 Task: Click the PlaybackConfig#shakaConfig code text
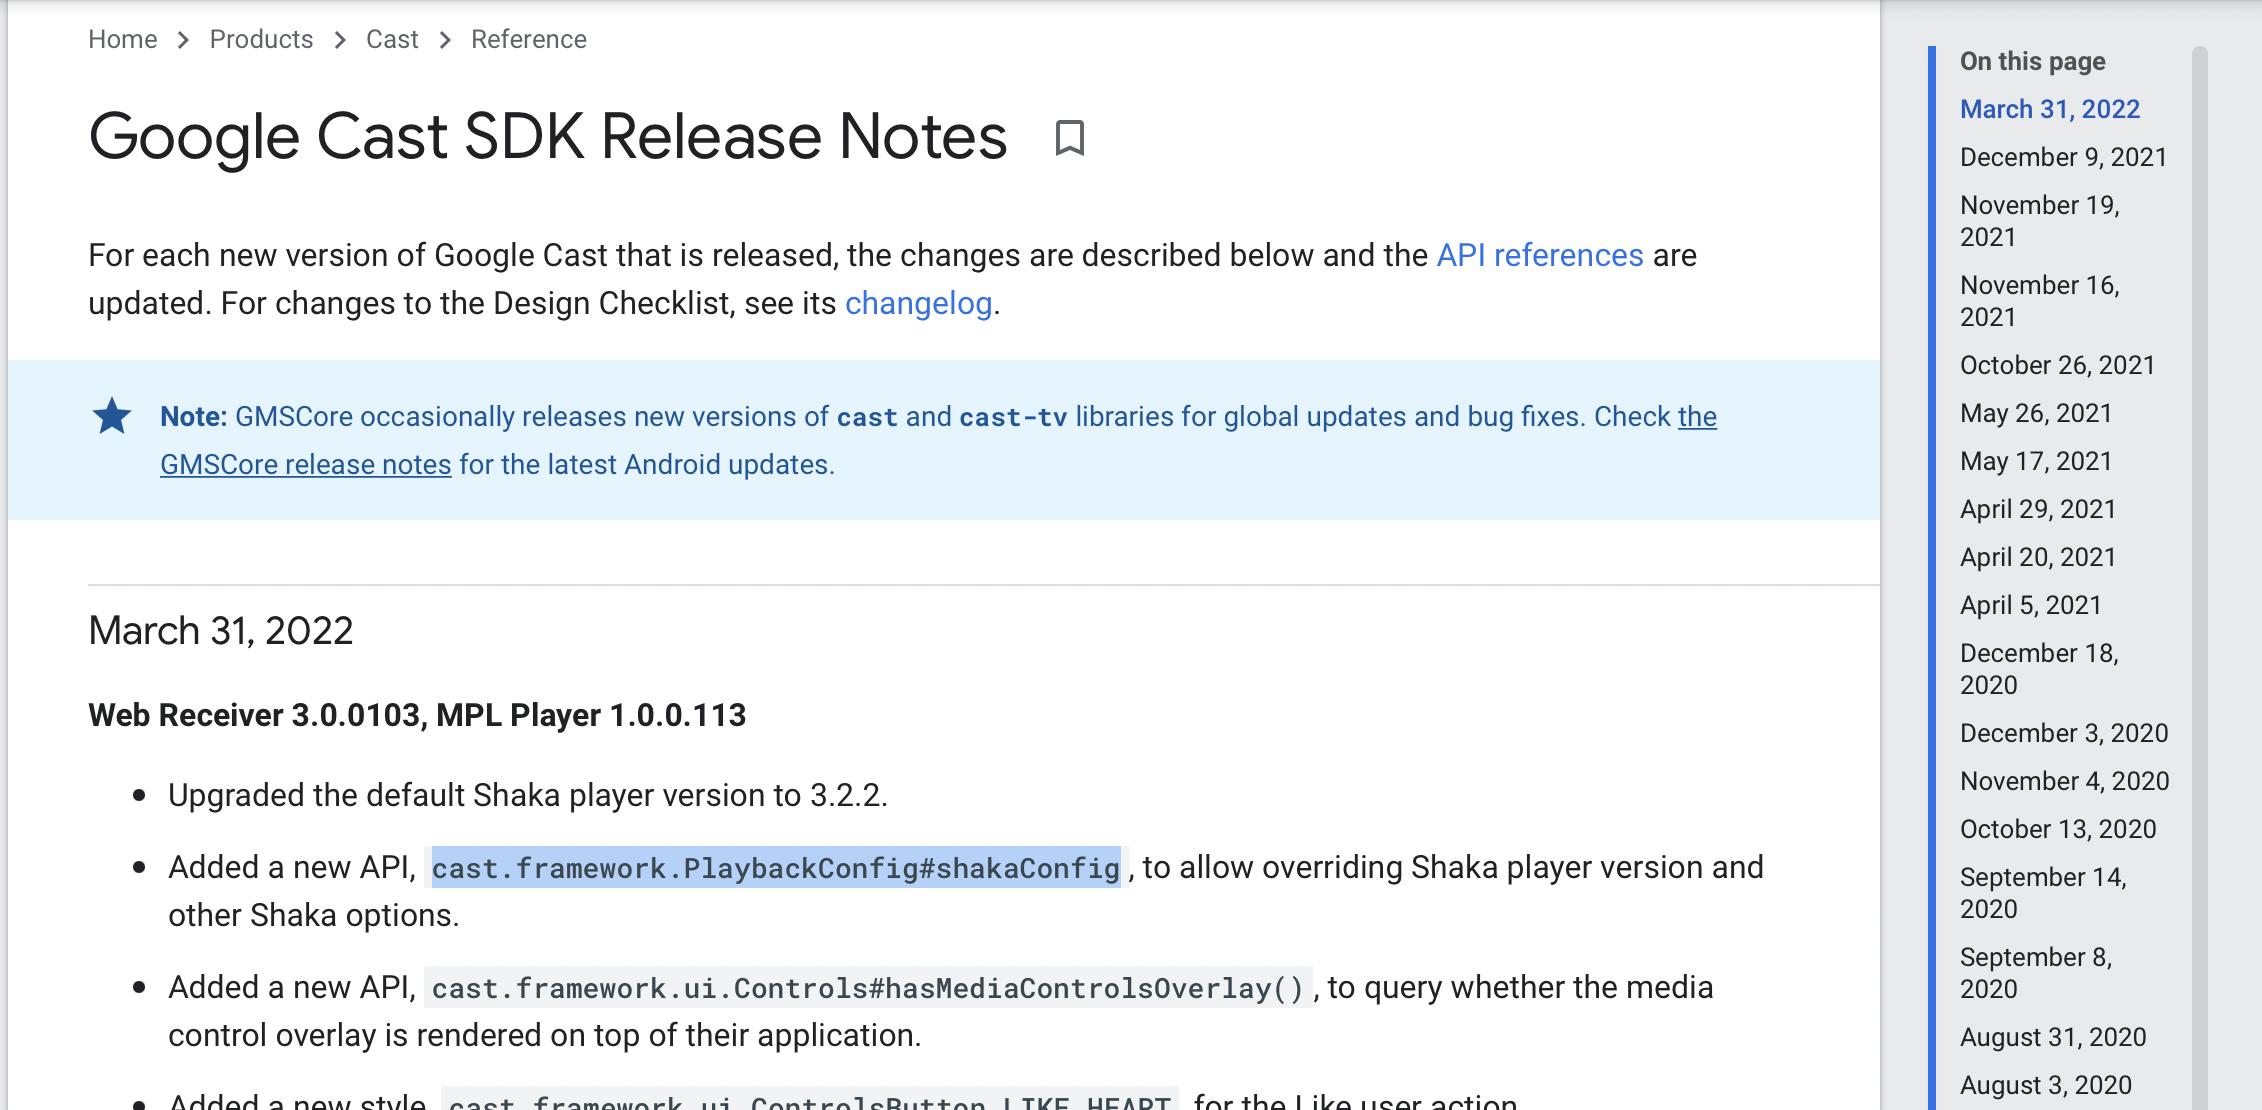click(x=775, y=868)
